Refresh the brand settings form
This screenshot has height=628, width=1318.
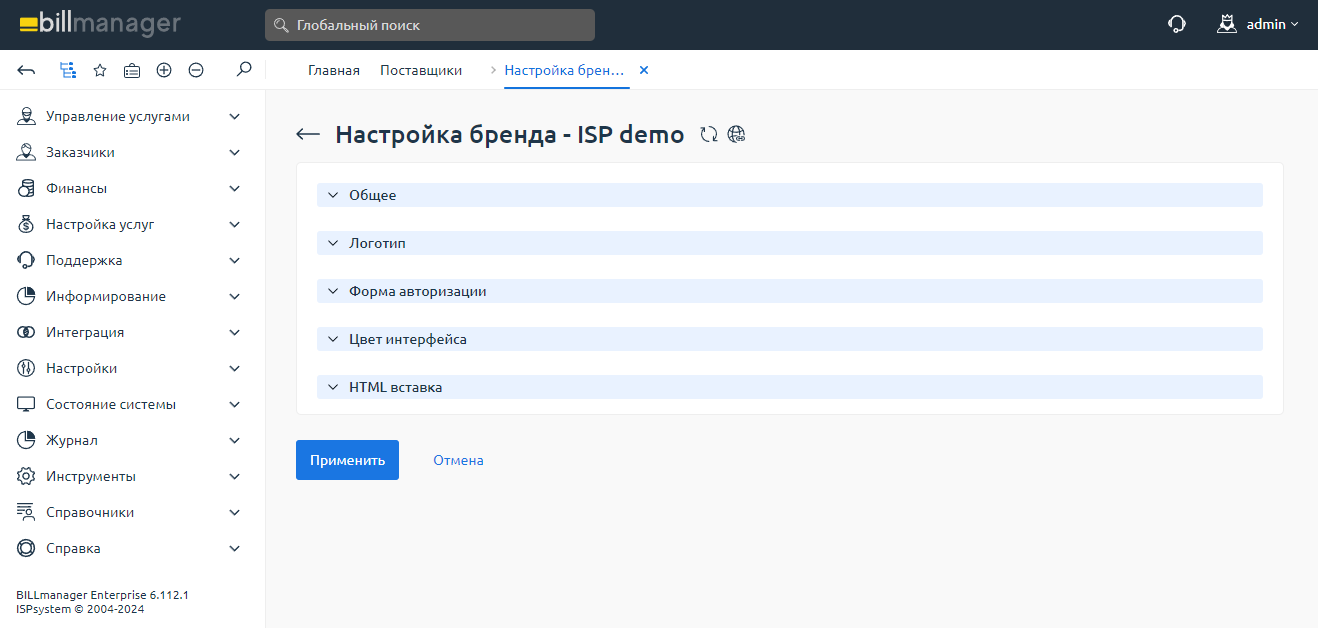[709, 135]
